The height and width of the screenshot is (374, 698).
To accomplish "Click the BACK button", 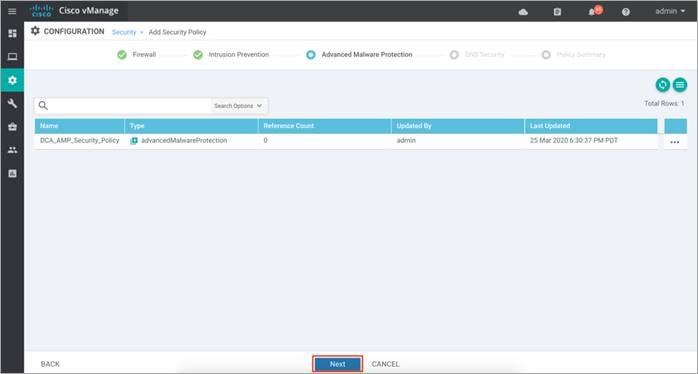I will [50, 364].
